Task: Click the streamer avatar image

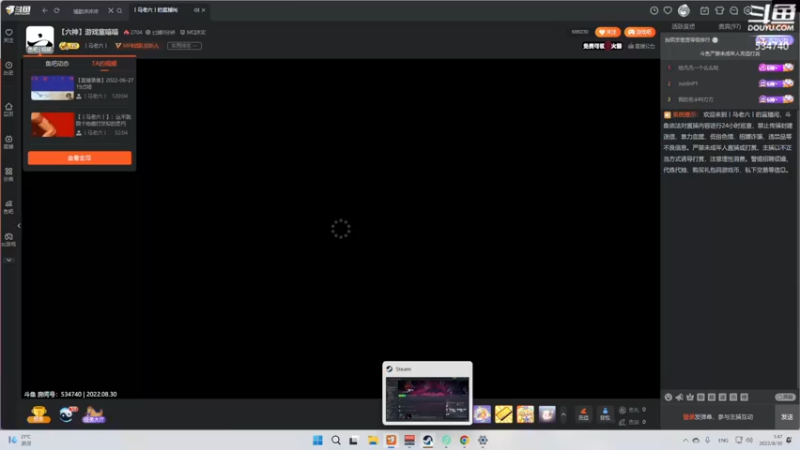Action: (x=40, y=39)
